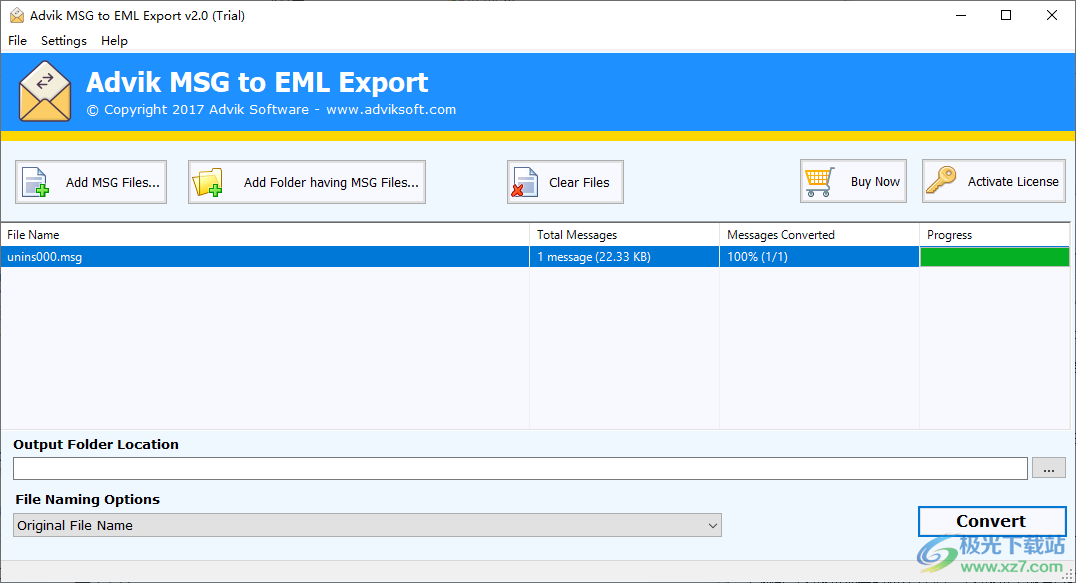Click the shopping cart Buy Now icon
This screenshot has width=1076, height=583.
click(820, 180)
